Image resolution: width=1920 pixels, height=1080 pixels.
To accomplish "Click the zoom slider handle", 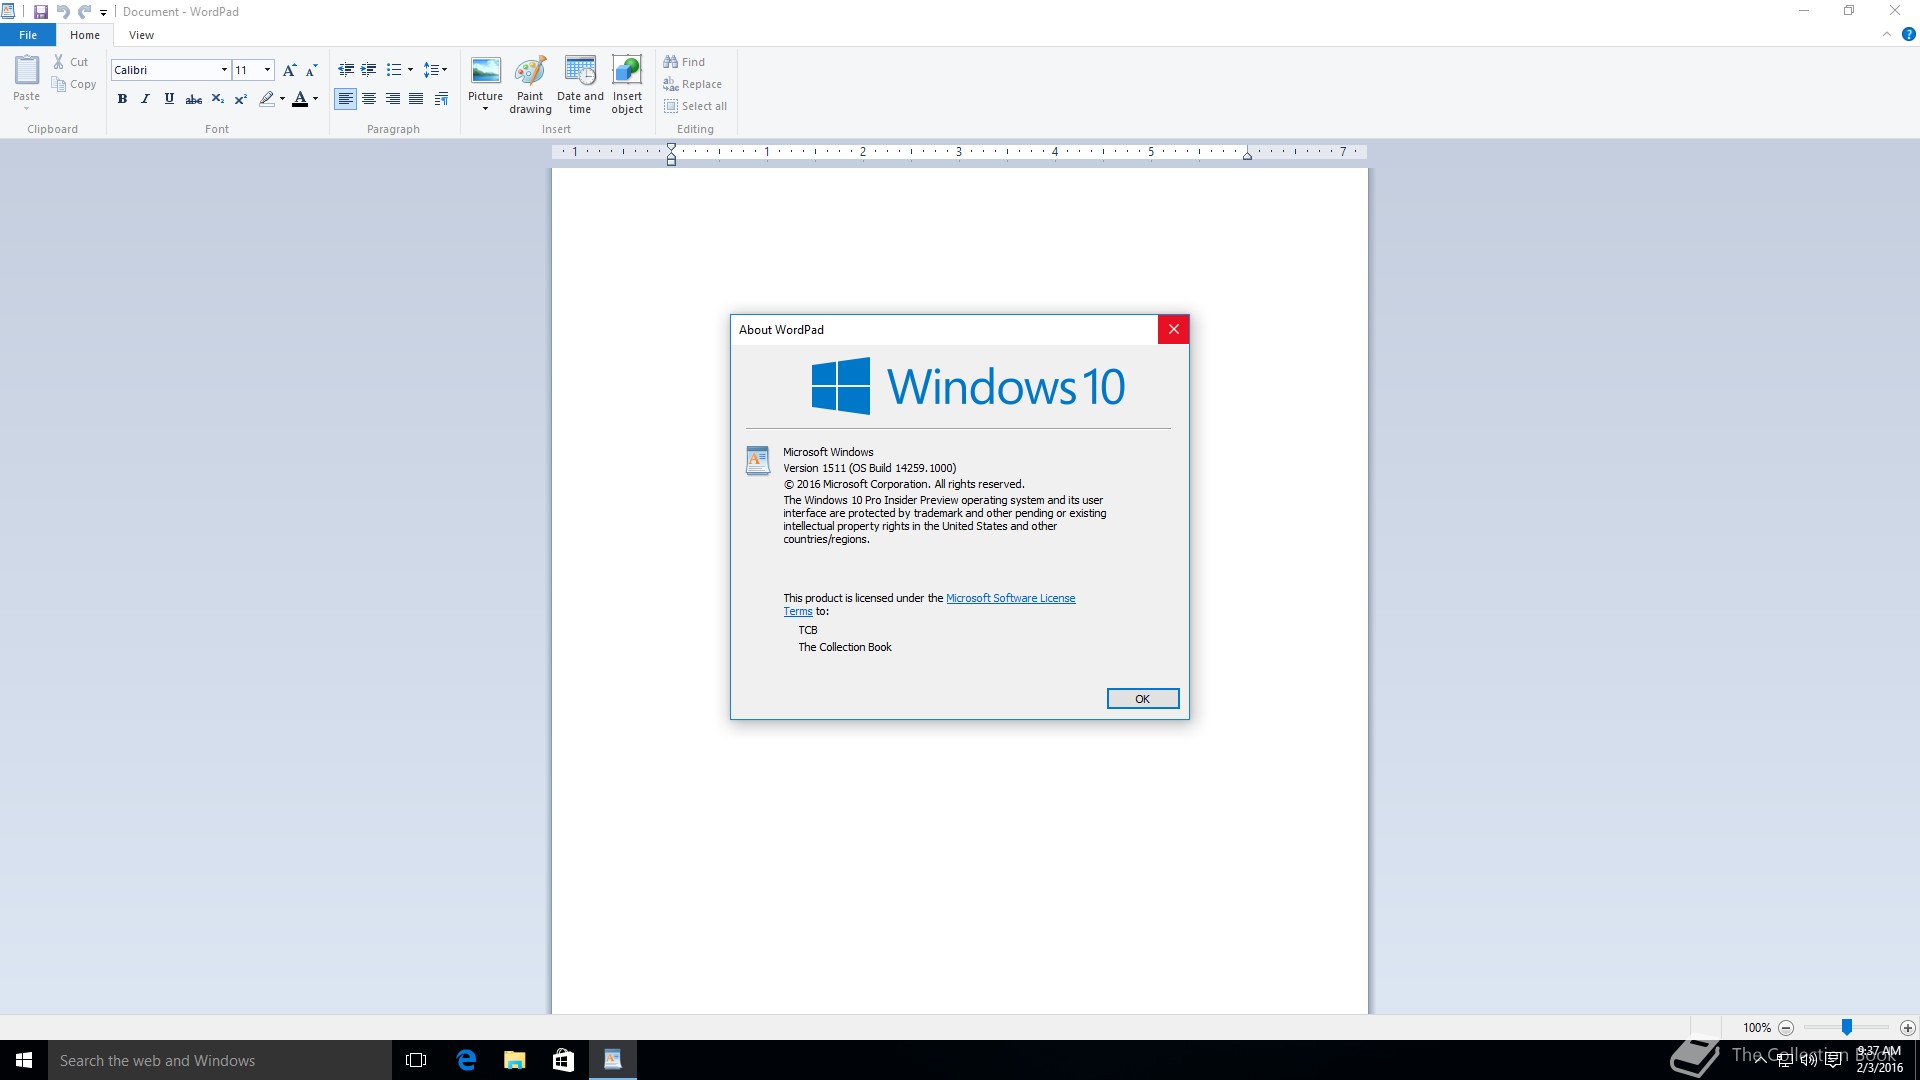I will click(x=1847, y=1027).
